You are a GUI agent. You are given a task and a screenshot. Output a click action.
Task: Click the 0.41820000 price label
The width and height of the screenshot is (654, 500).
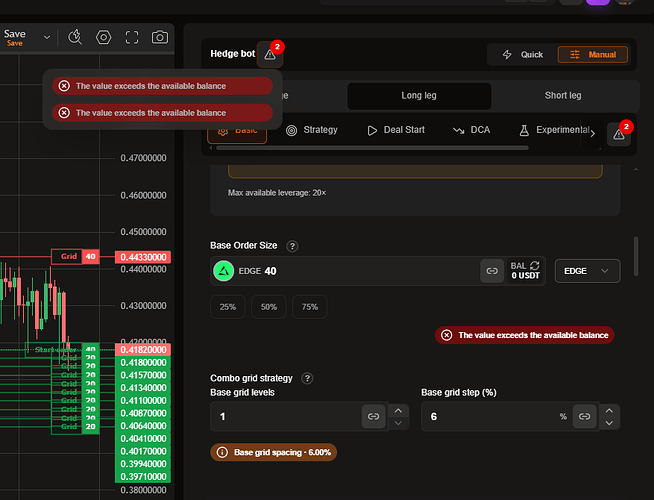143,350
